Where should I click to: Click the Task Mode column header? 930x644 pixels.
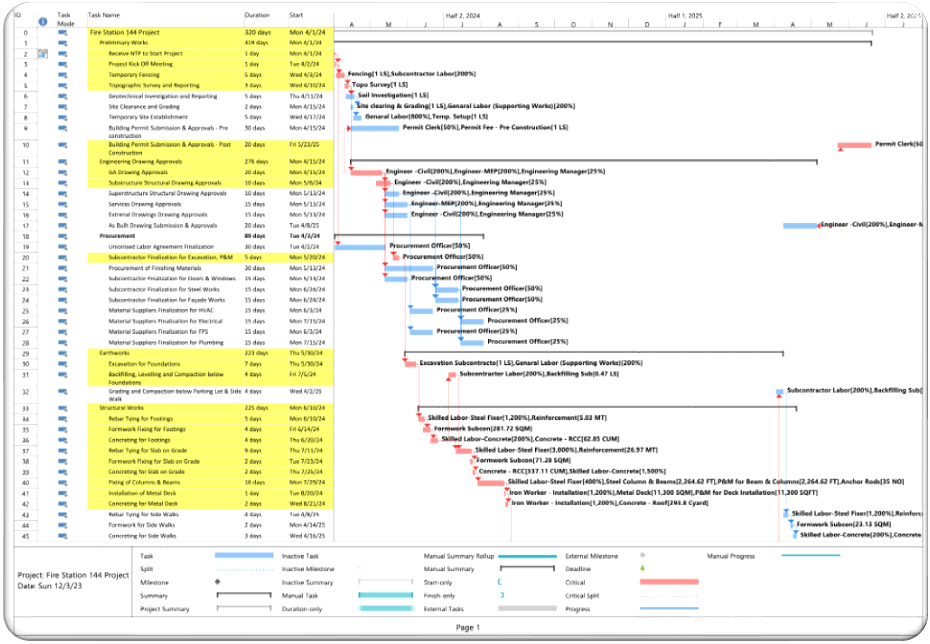click(64, 19)
